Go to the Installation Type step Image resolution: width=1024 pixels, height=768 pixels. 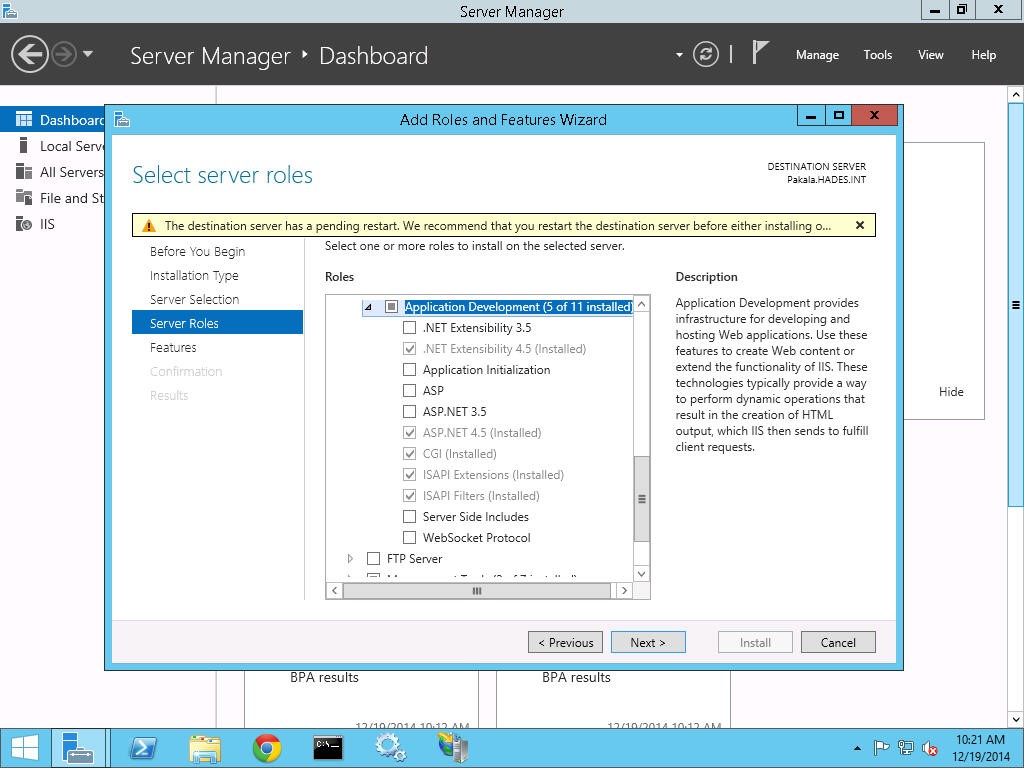coord(194,276)
